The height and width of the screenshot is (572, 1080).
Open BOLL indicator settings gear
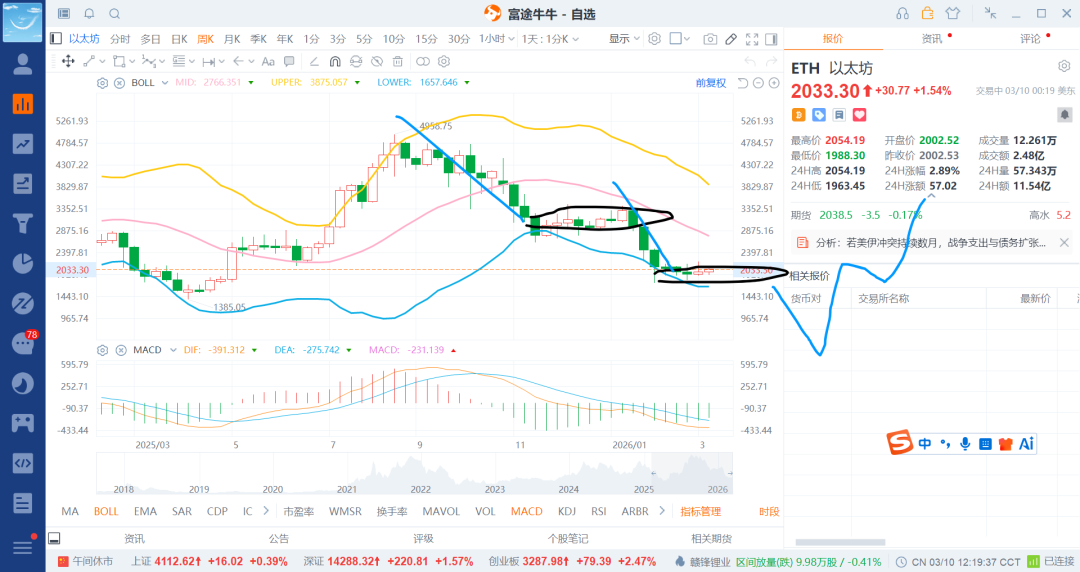pyautogui.click(x=103, y=82)
